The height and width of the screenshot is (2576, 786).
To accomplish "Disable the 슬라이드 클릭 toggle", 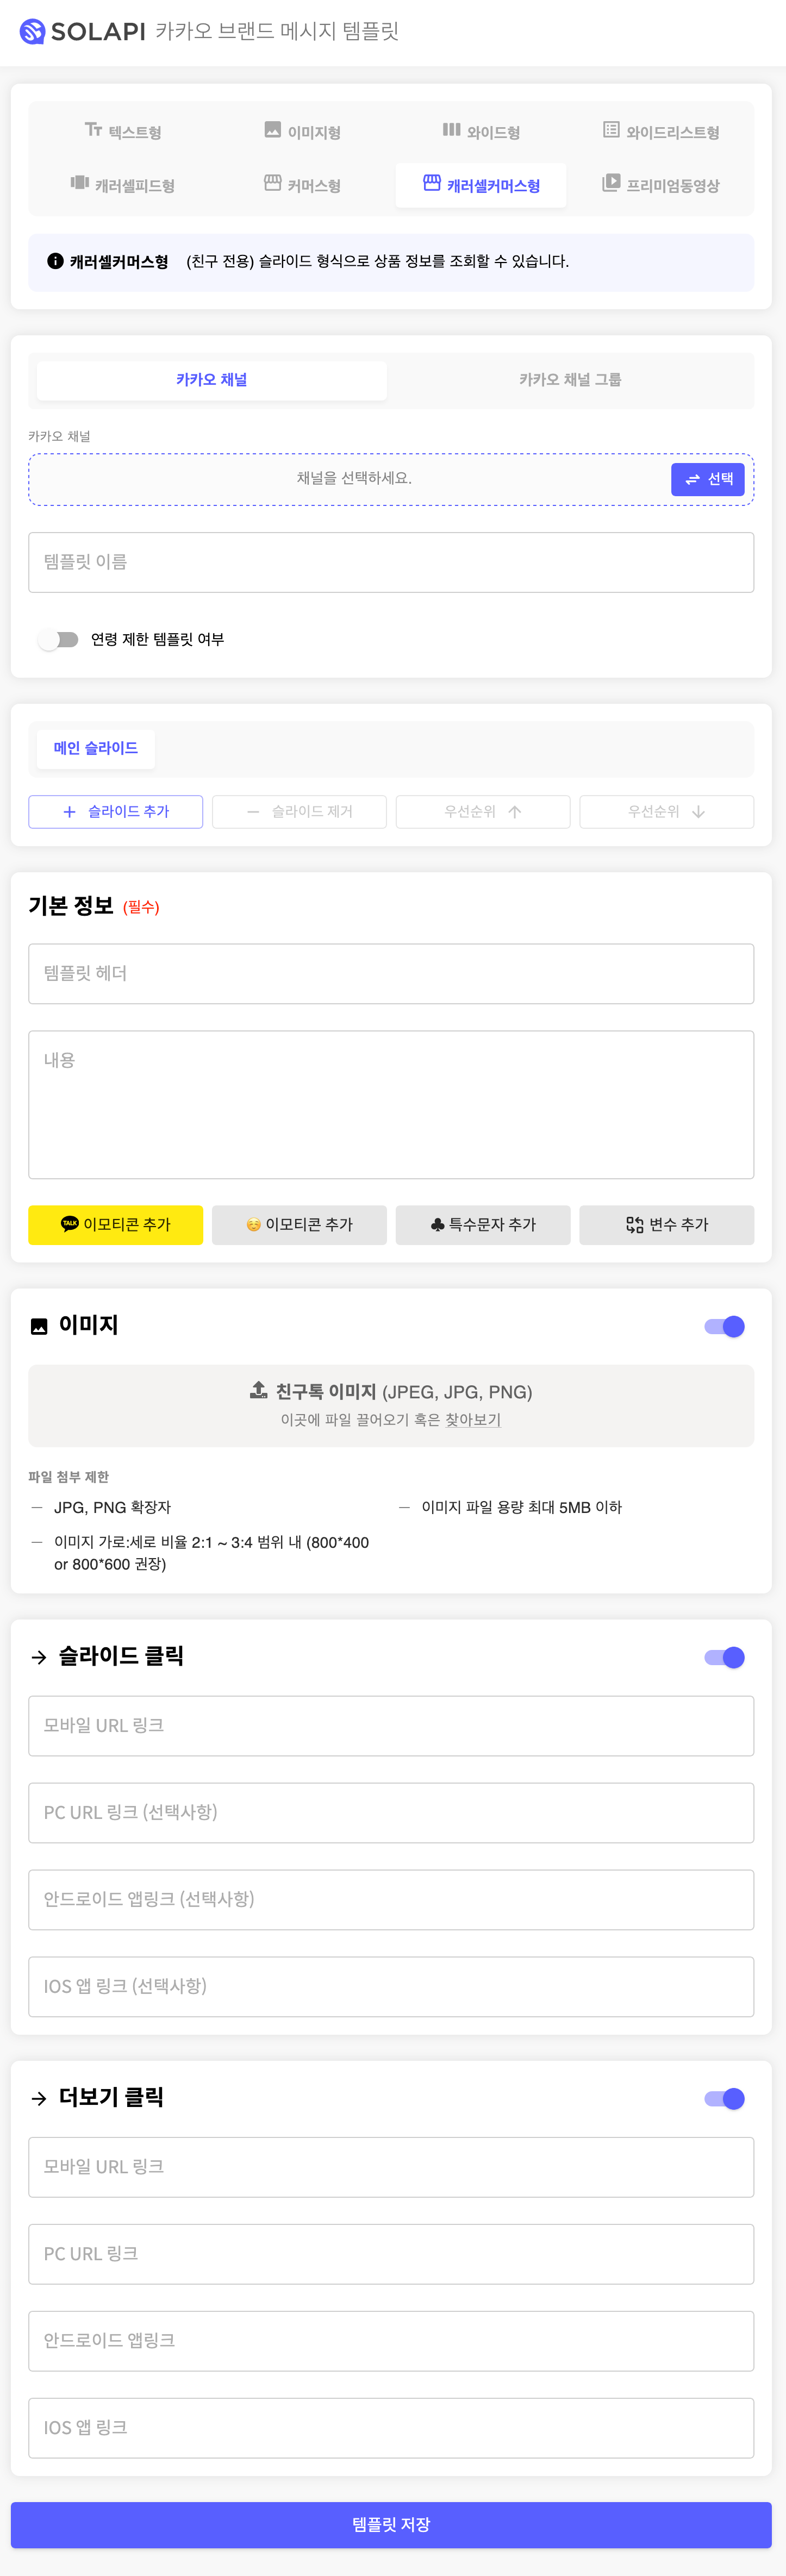I will [725, 1657].
